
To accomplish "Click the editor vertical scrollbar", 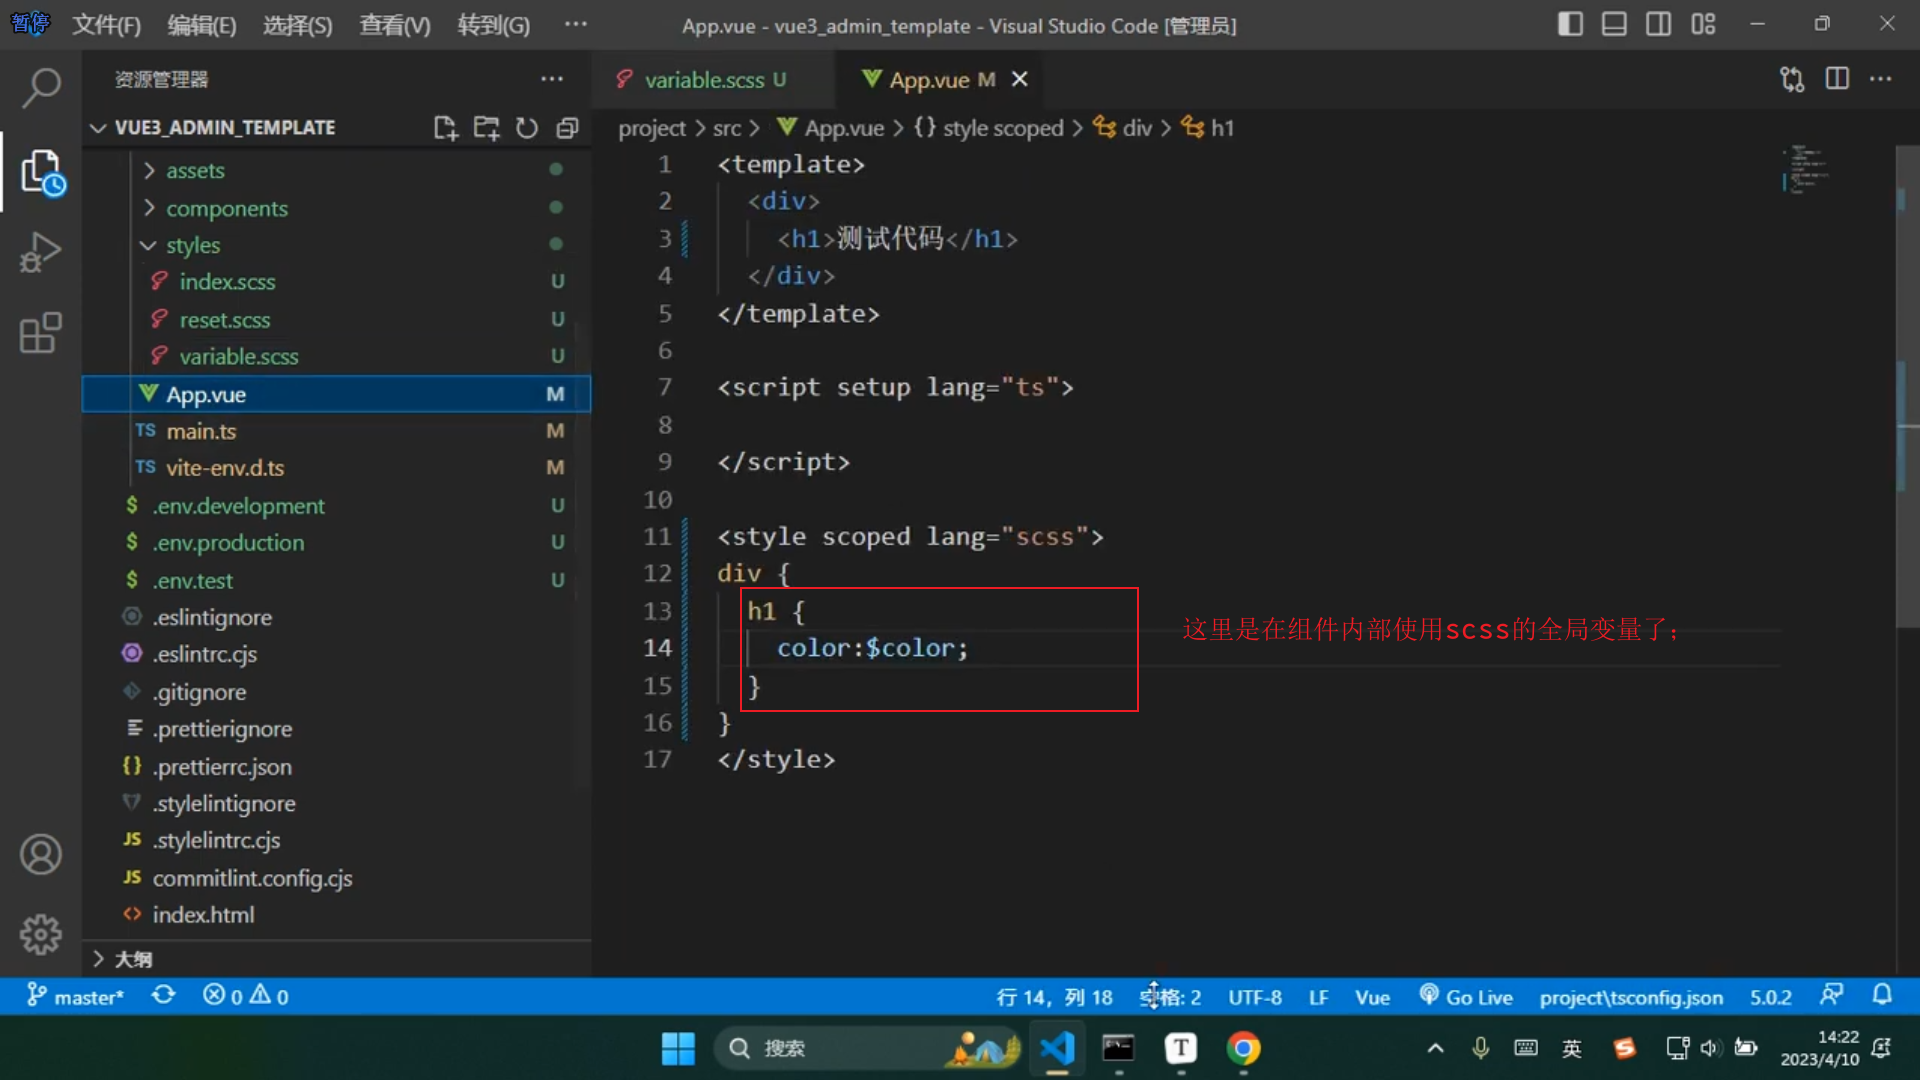I will pos(1907,385).
